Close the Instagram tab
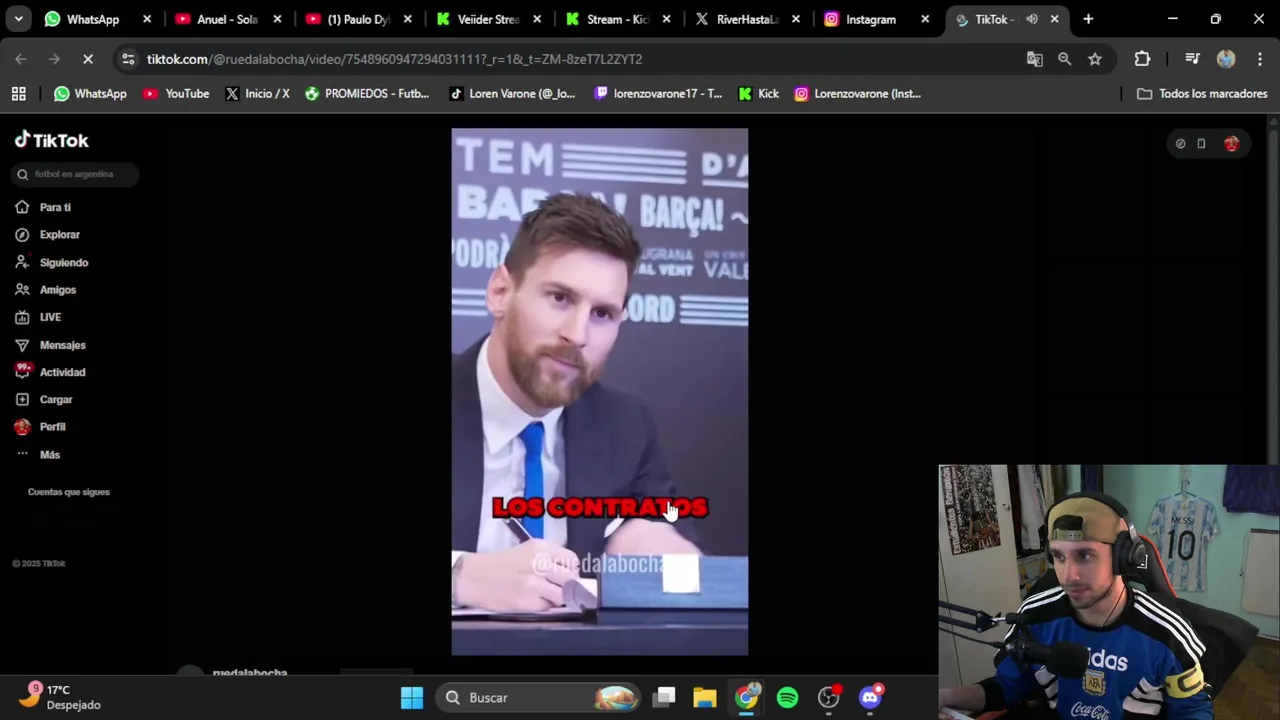Viewport: 1280px width, 720px height. pos(925,19)
